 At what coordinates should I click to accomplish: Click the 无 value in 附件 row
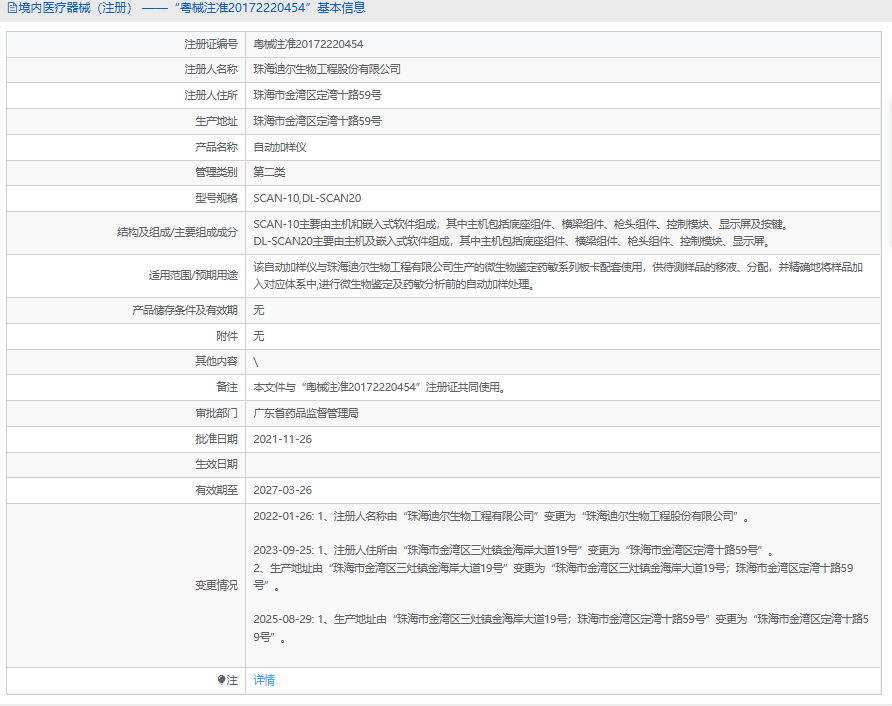258,336
